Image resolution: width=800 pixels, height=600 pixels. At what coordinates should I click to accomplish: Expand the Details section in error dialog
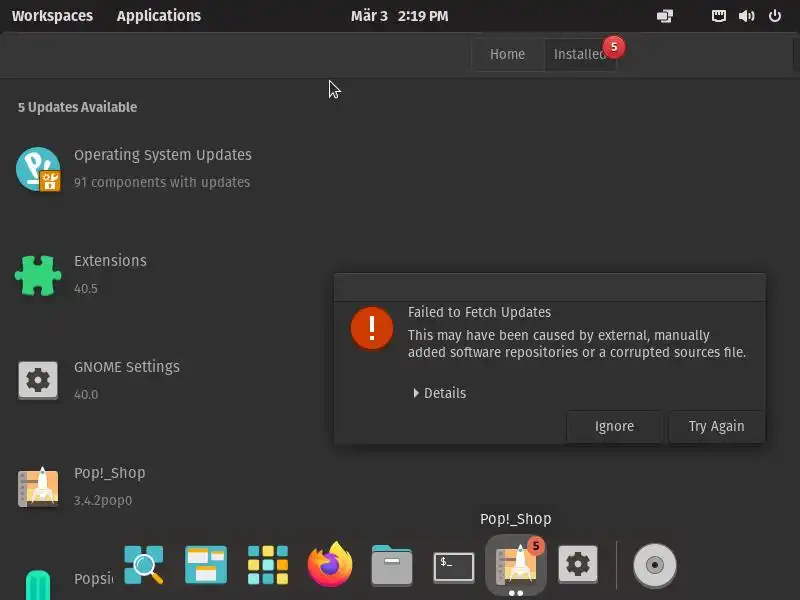pyautogui.click(x=440, y=393)
